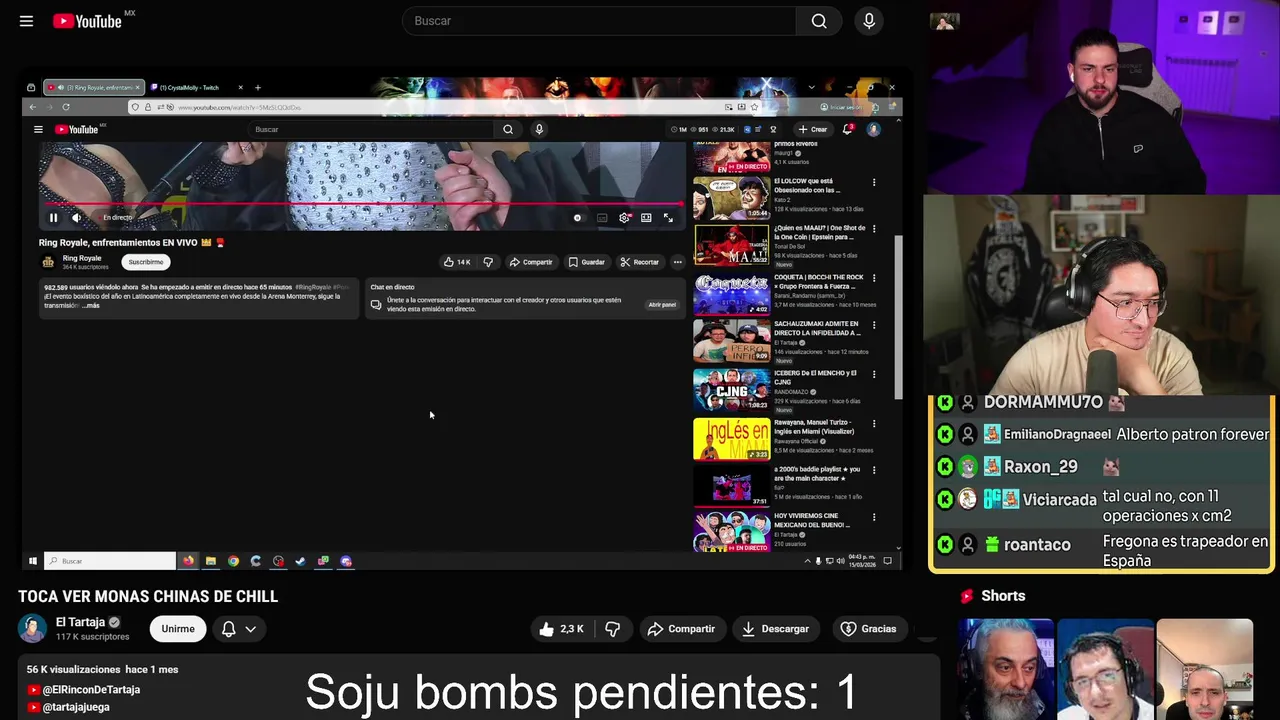Clip the stream with Recortar

point(639,262)
